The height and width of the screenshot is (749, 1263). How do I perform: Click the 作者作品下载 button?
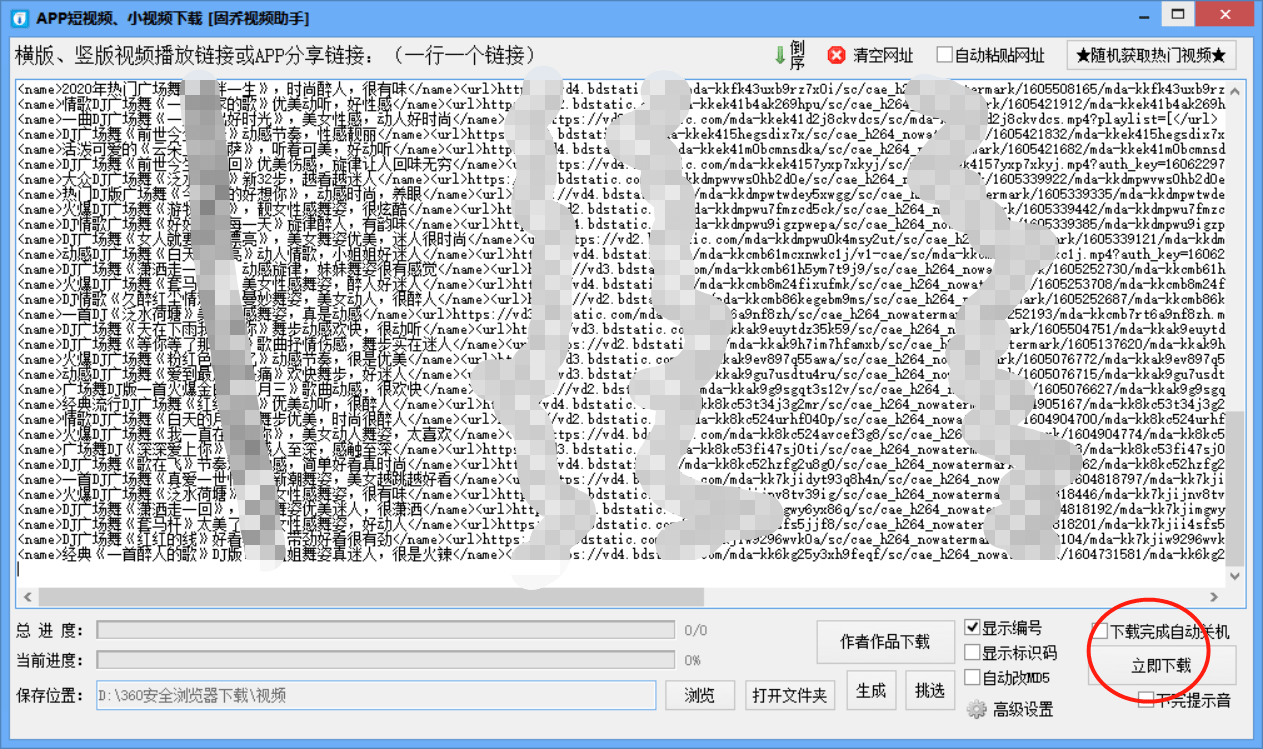click(x=885, y=641)
